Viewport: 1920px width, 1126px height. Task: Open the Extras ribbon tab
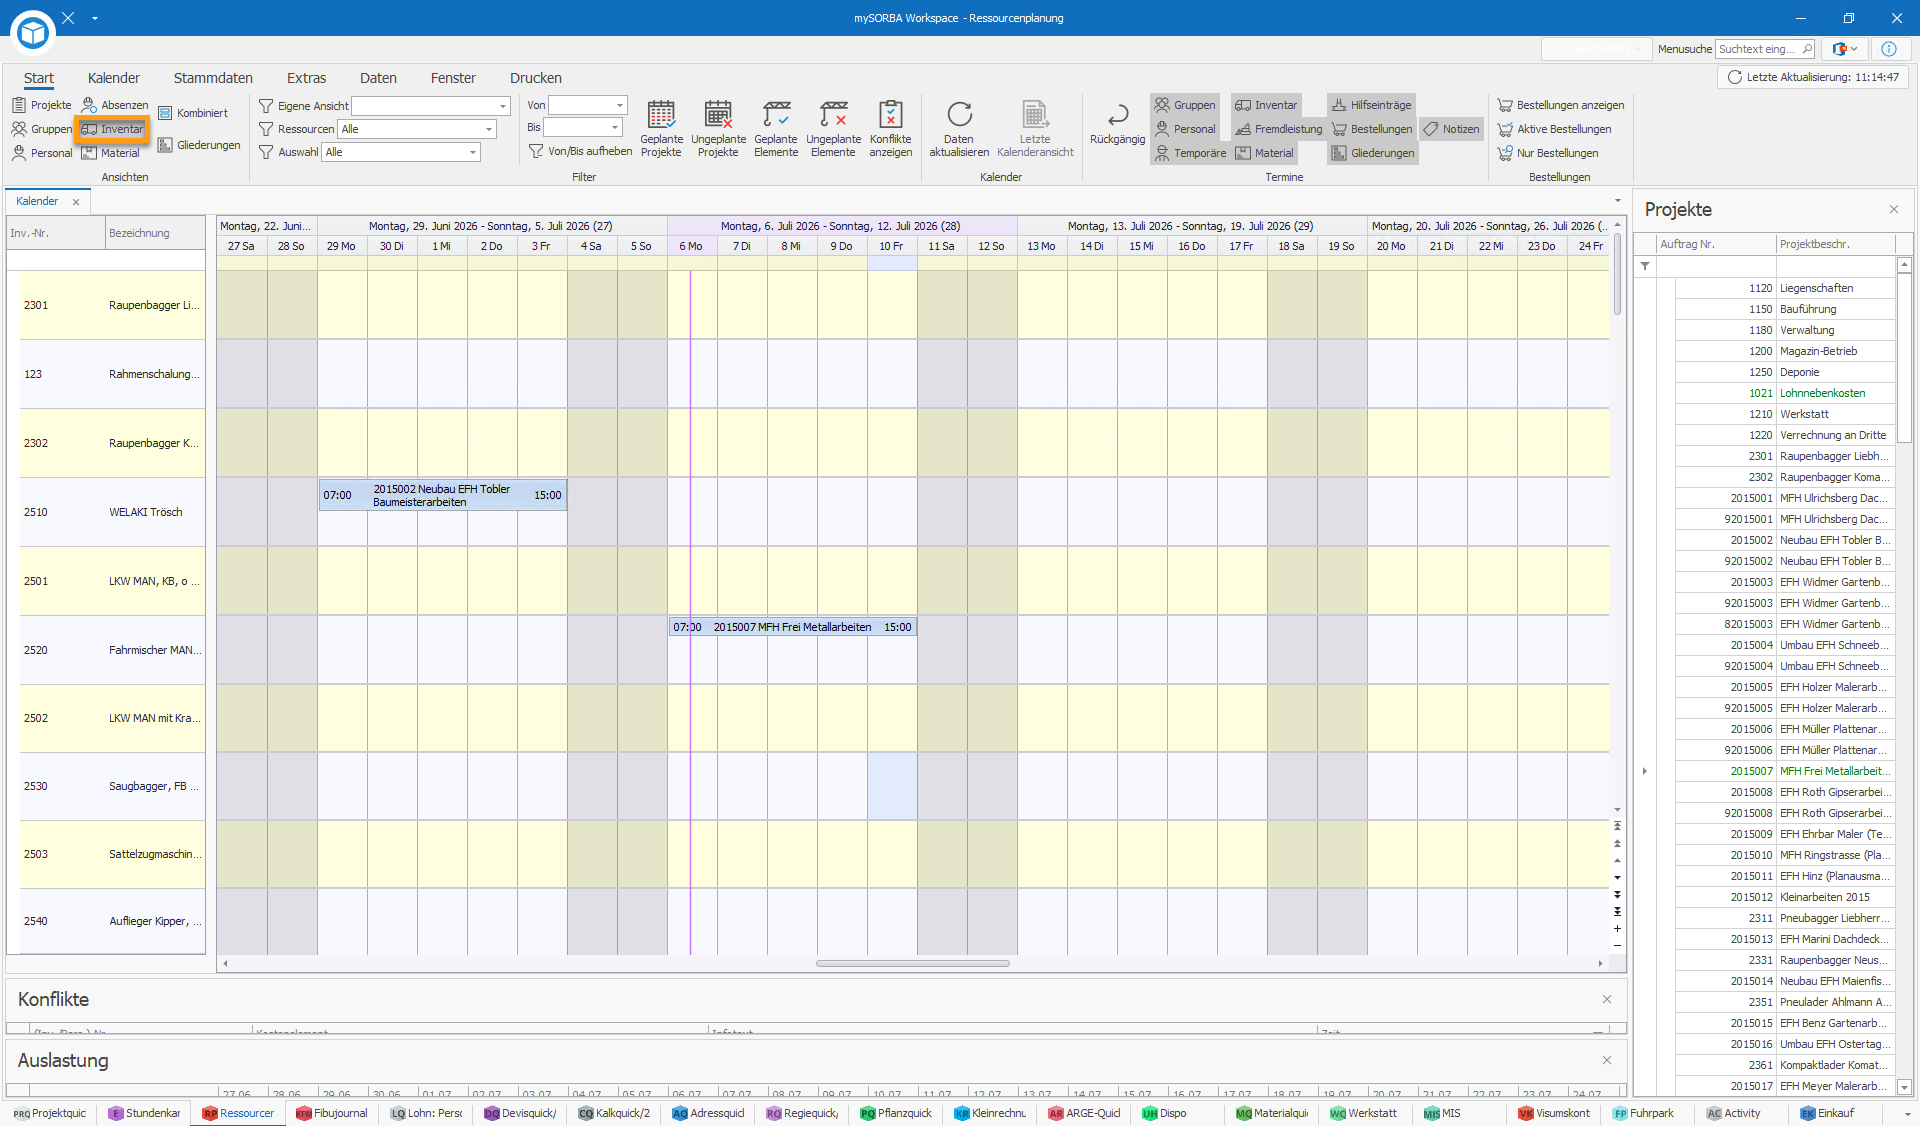[x=306, y=78]
